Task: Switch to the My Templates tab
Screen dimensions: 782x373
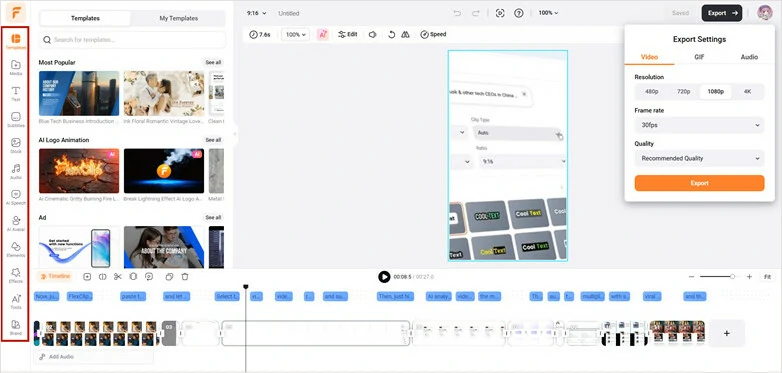Action: pos(179,18)
